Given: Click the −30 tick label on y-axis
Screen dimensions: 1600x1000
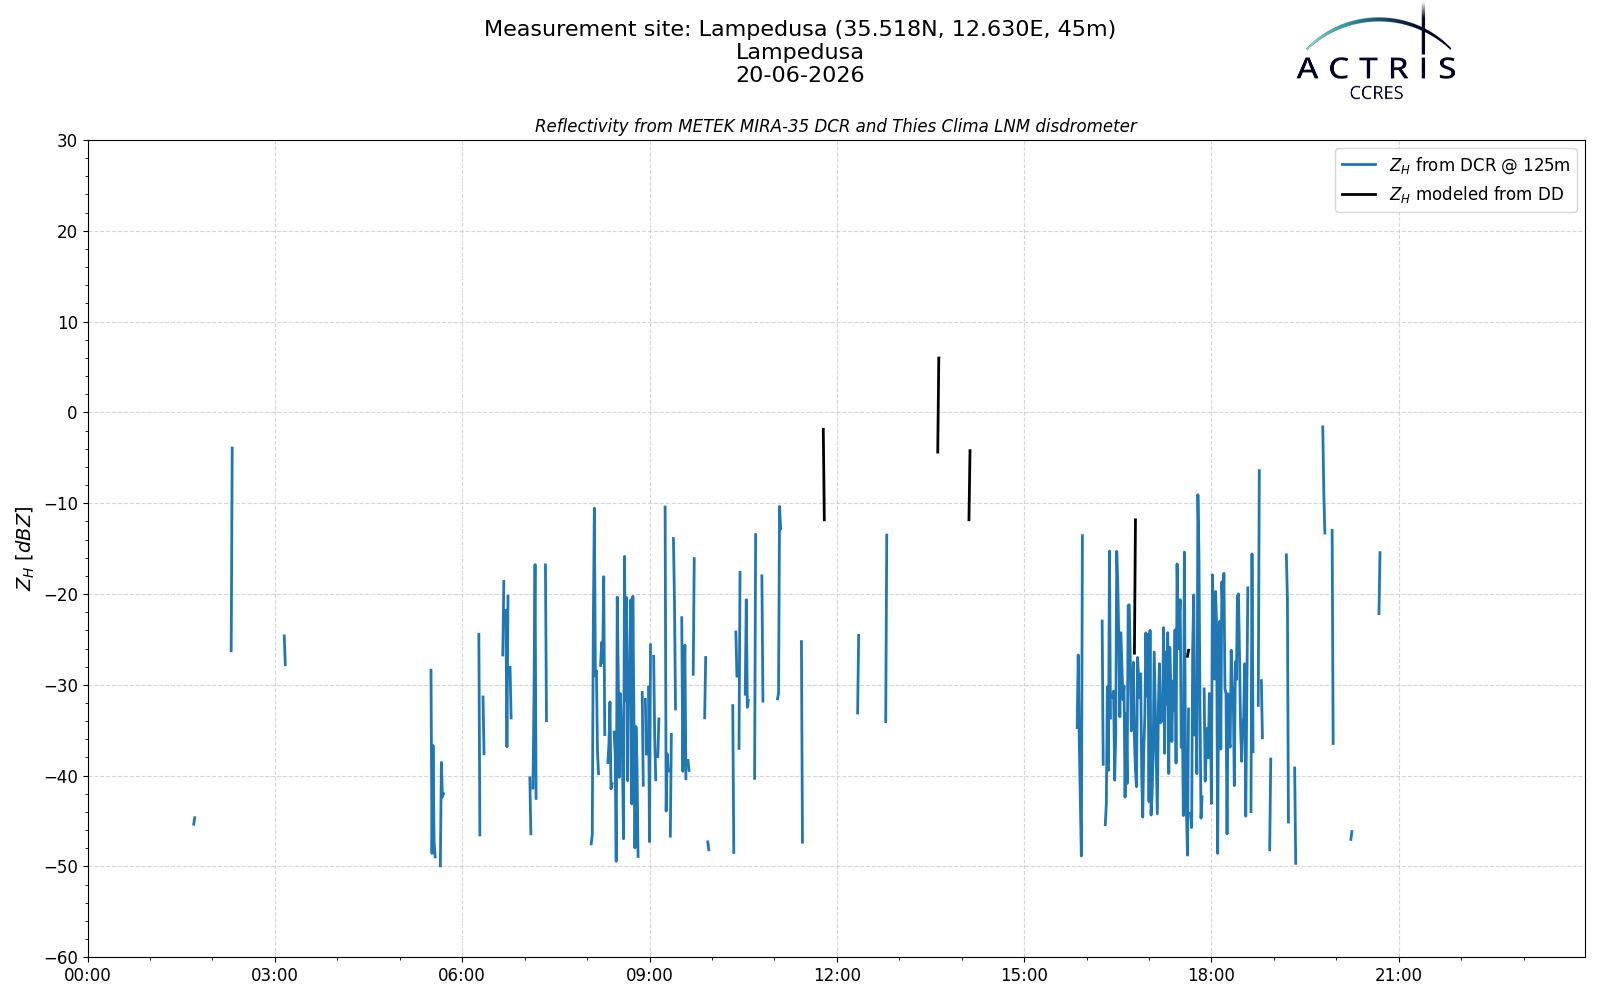Looking at the screenshot, I should tap(60, 686).
